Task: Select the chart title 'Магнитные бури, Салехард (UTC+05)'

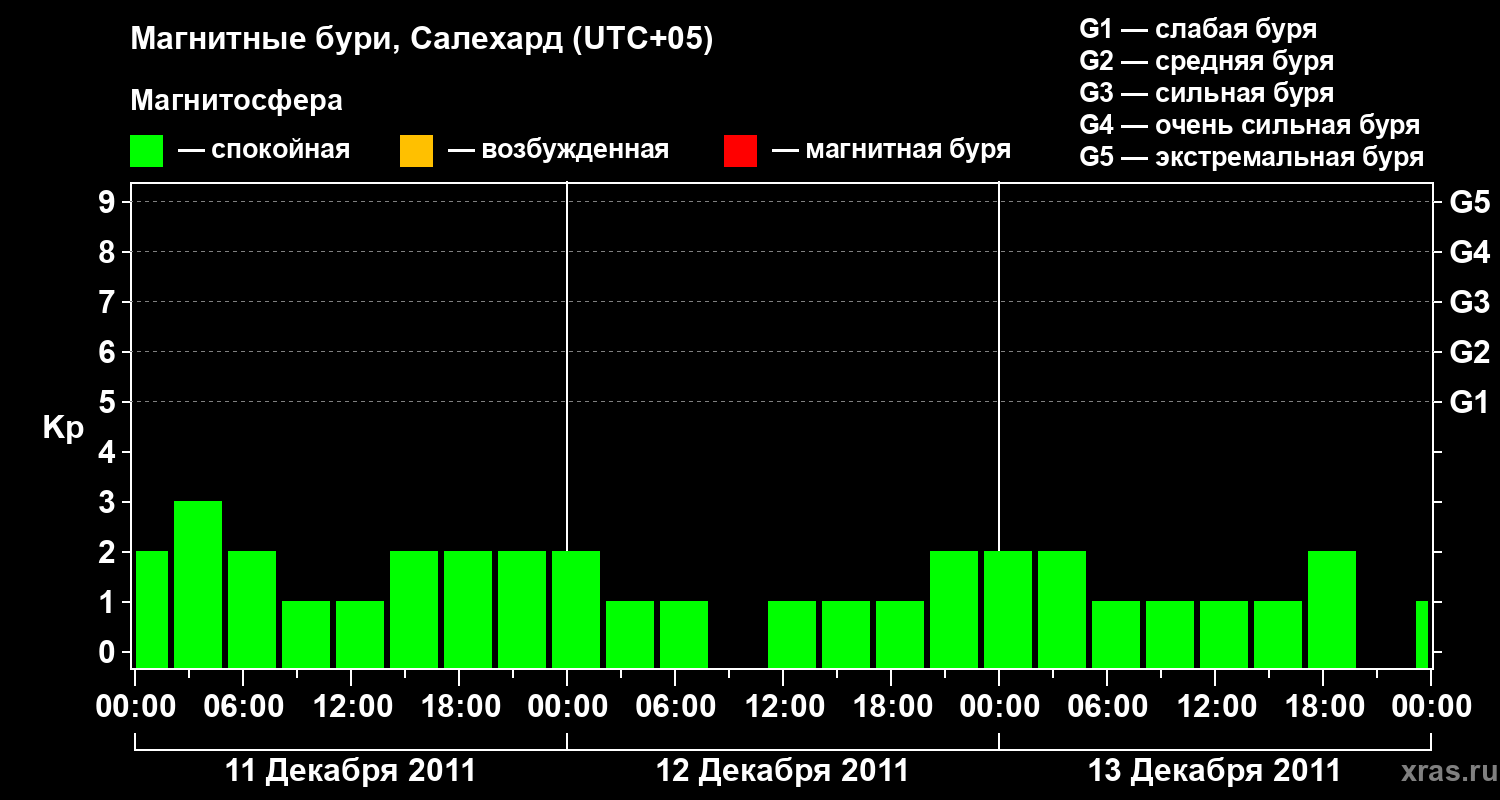Action: (x=422, y=40)
